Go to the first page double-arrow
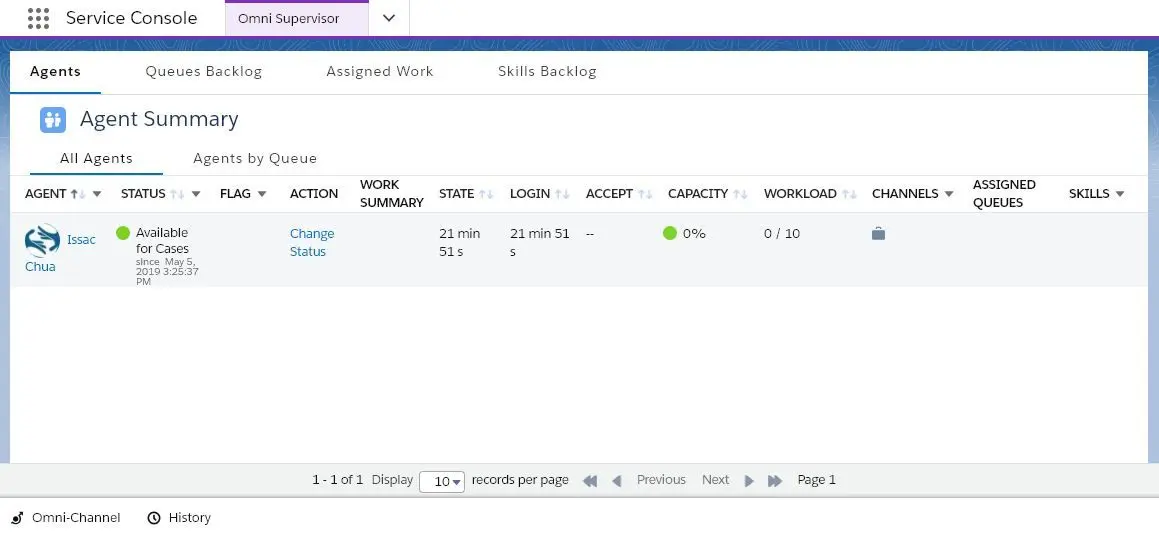This screenshot has width=1159, height=535. click(590, 481)
